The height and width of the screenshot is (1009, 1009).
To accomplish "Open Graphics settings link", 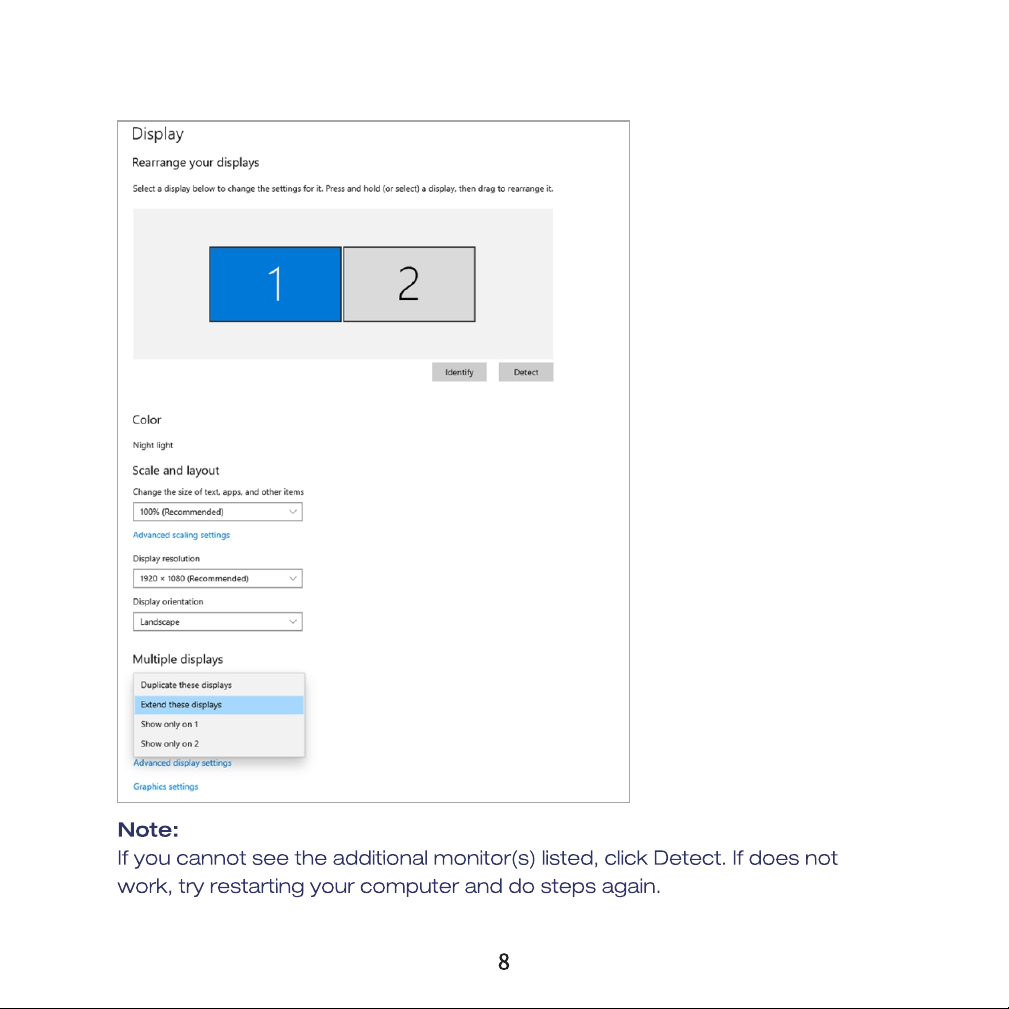I will [165, 786].
